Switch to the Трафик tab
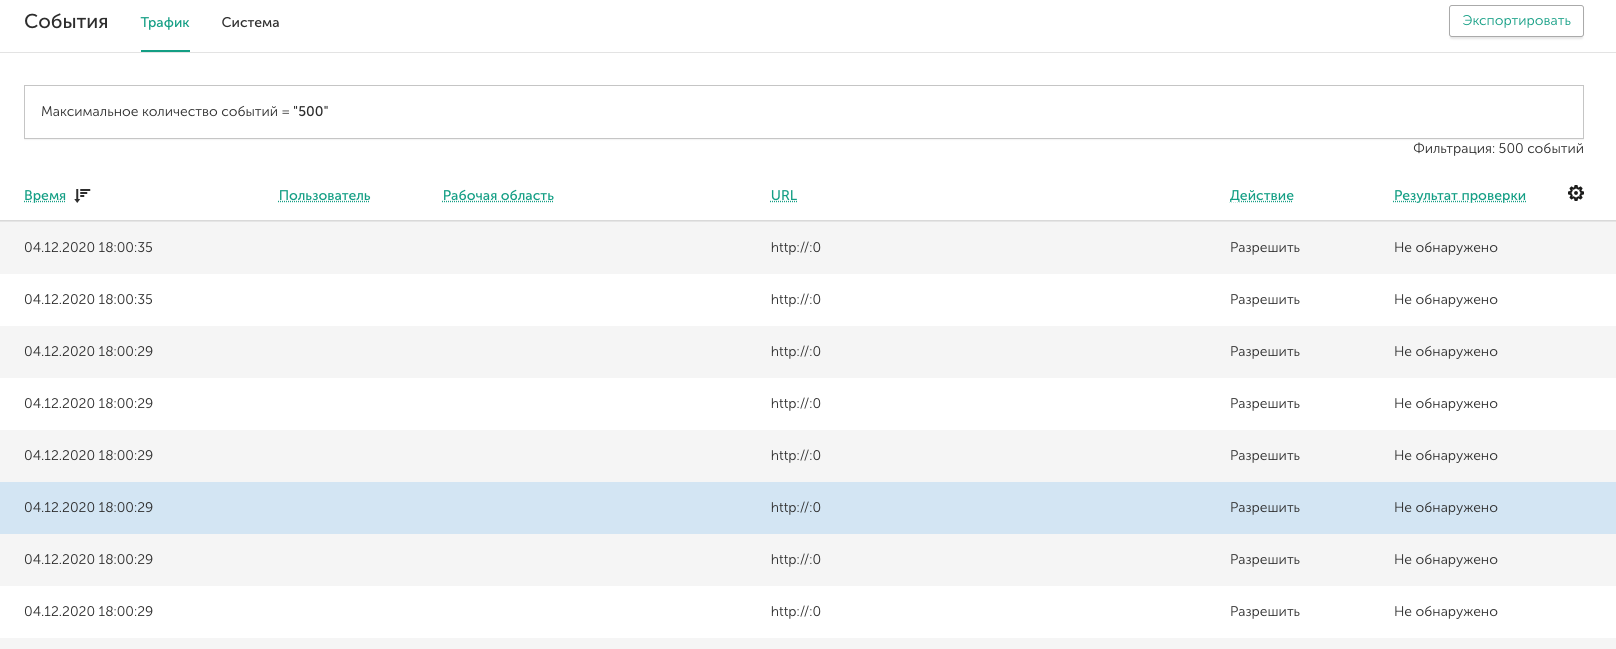Viewport: 1616px width, 649px height. tap(165, 22)
